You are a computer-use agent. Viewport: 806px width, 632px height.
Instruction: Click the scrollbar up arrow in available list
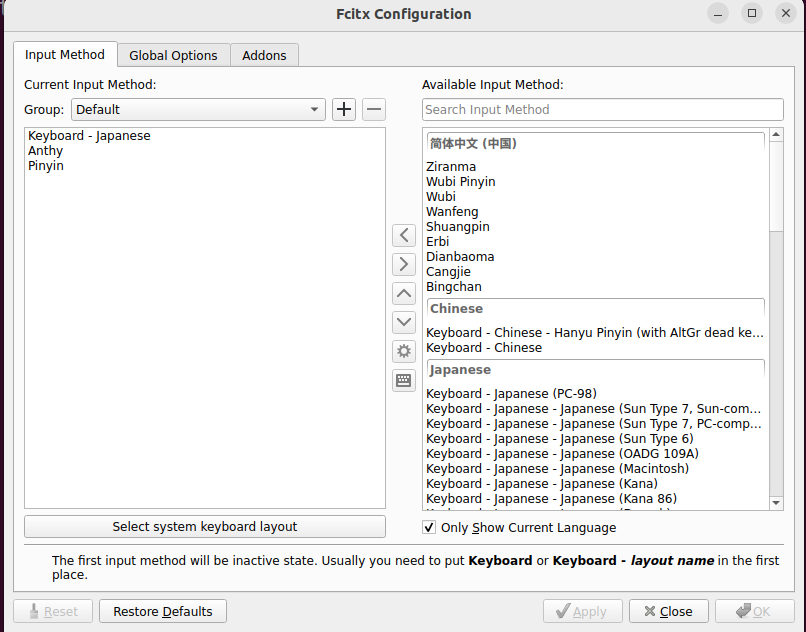[776, 135]
